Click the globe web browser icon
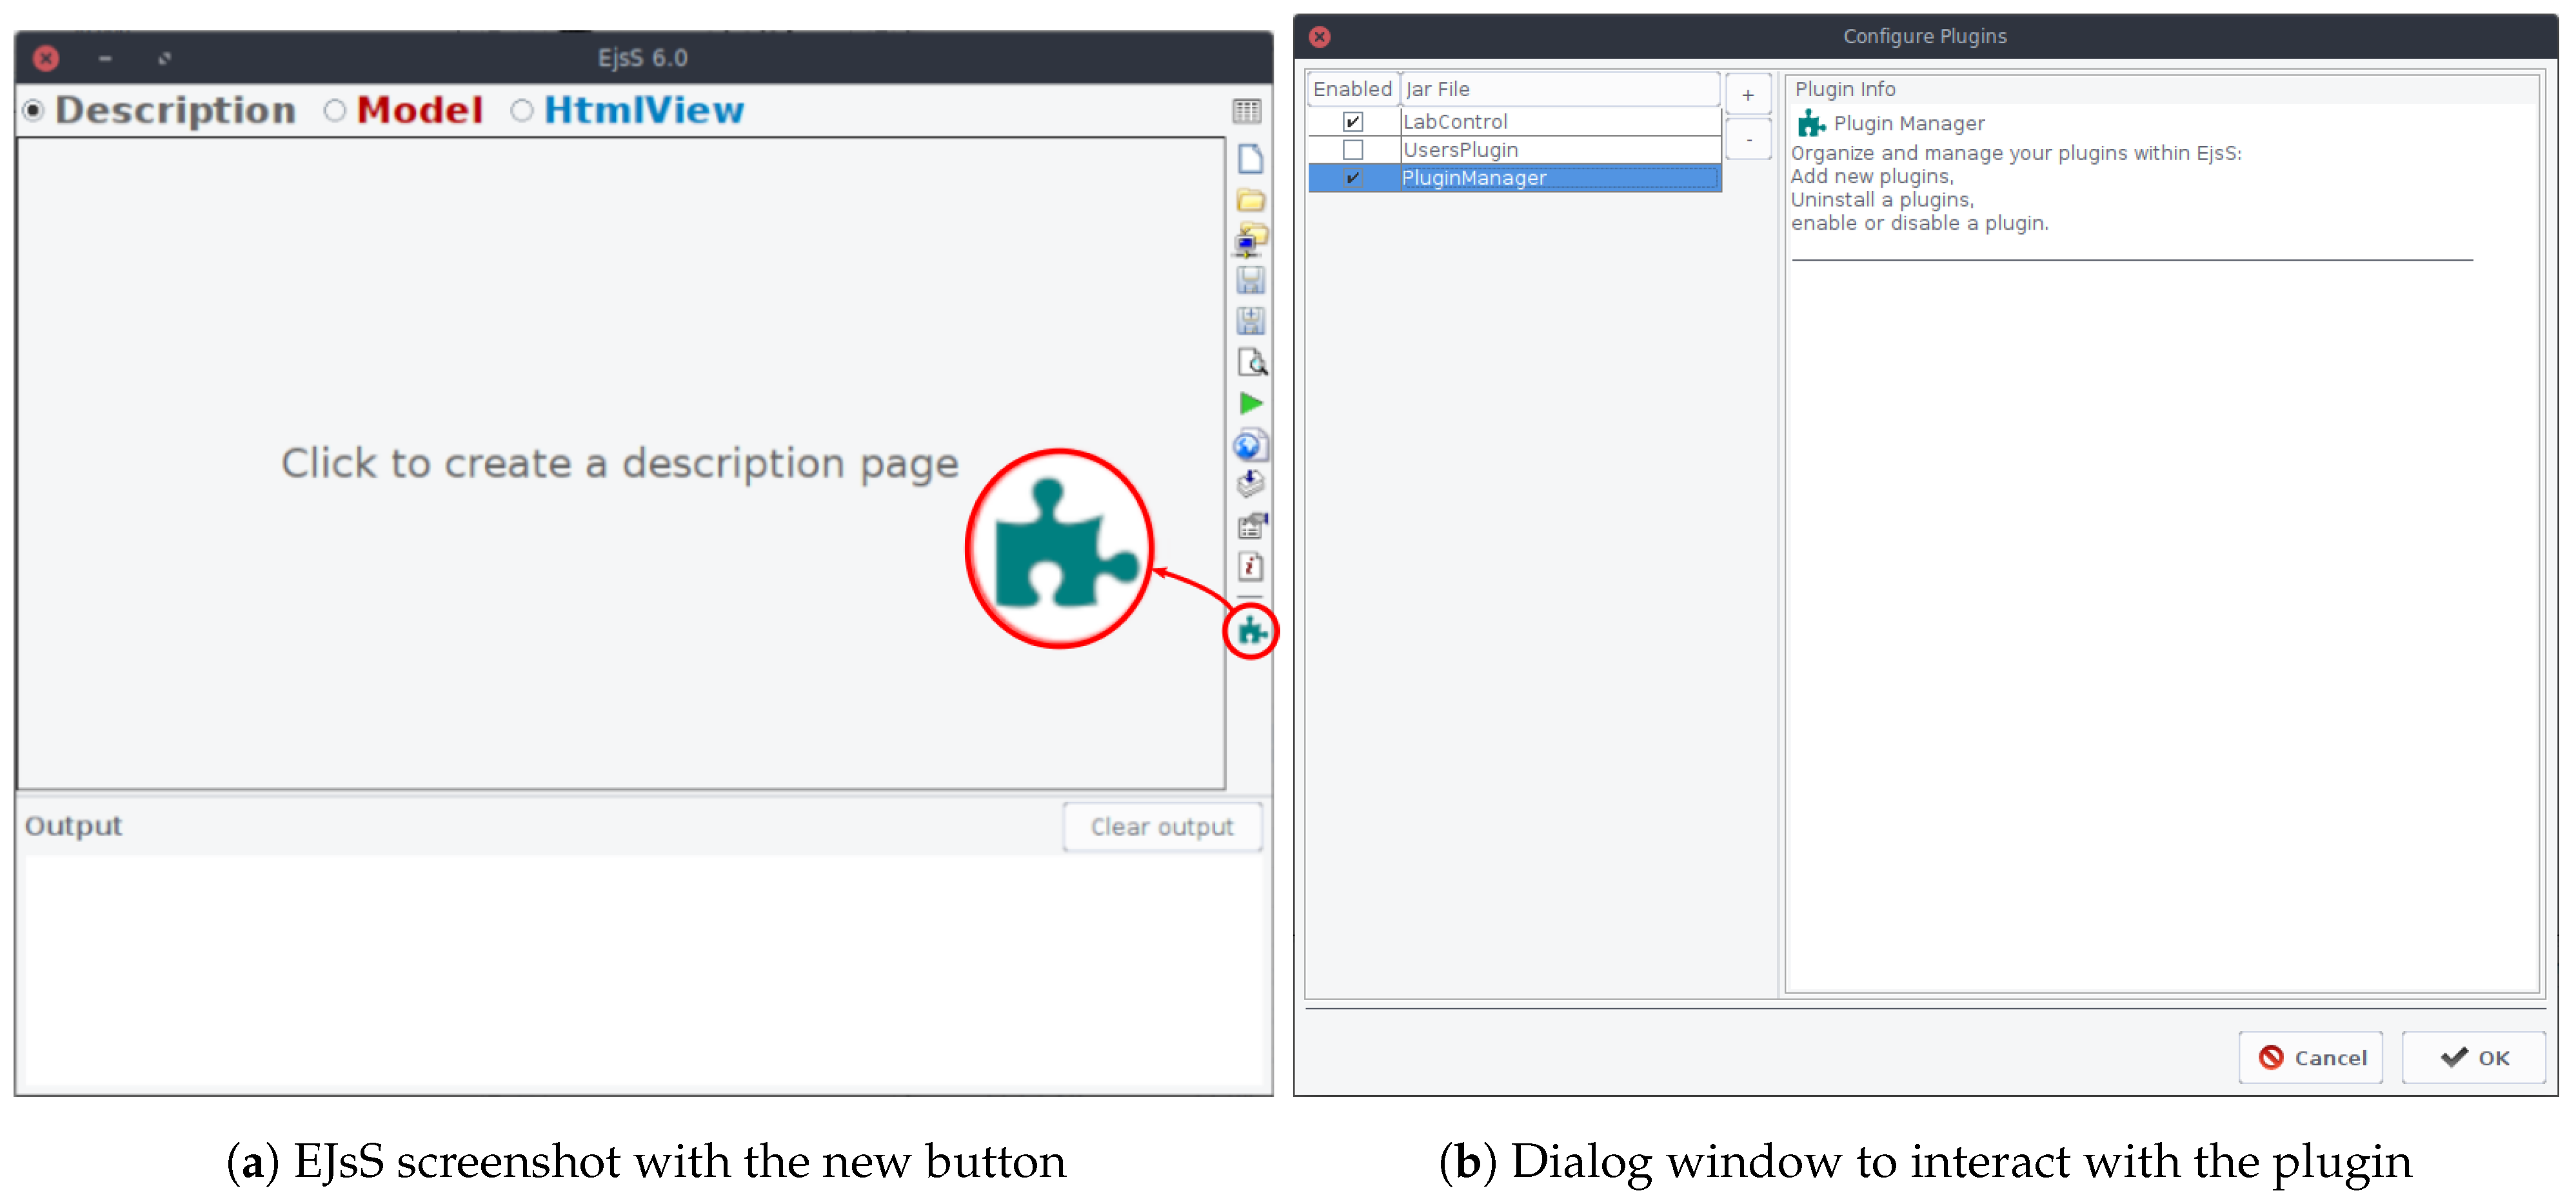Screen dimensions: 2576x1204 1249,445
